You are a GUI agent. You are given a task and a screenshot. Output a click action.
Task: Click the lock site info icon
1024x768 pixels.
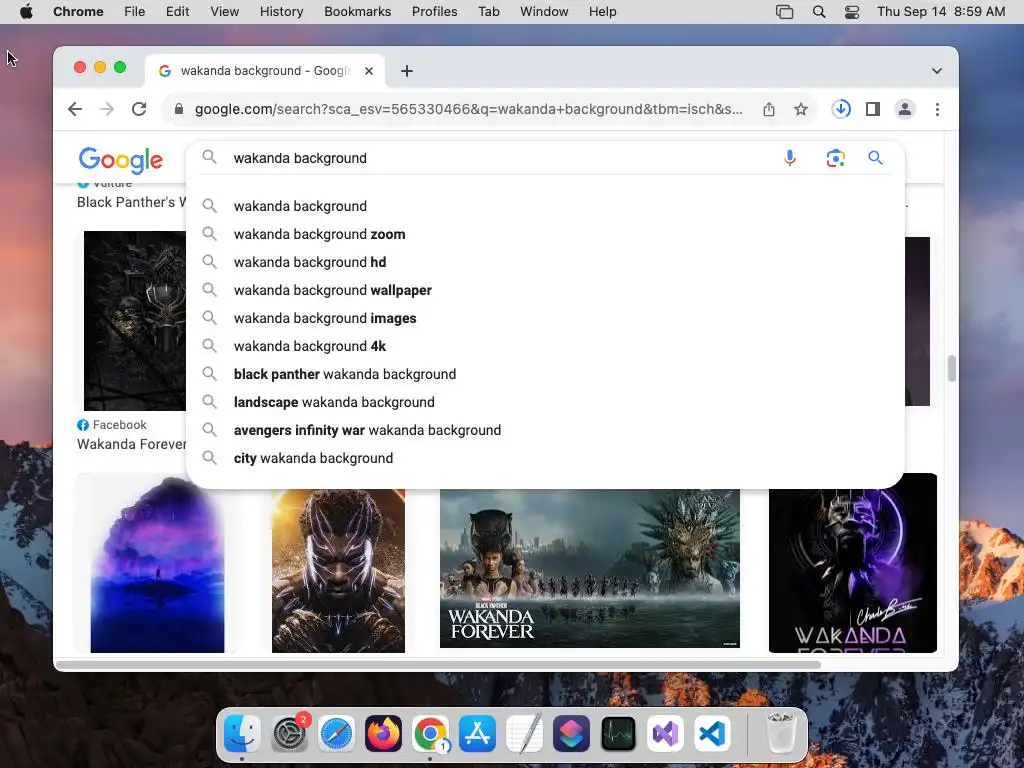click(x=178, y=109)
